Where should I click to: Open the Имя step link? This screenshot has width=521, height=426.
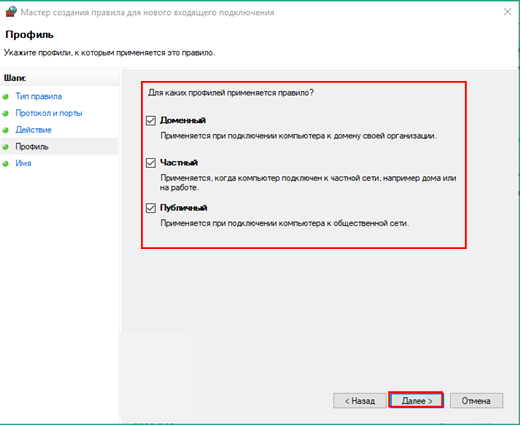click(x=23, y=163)
